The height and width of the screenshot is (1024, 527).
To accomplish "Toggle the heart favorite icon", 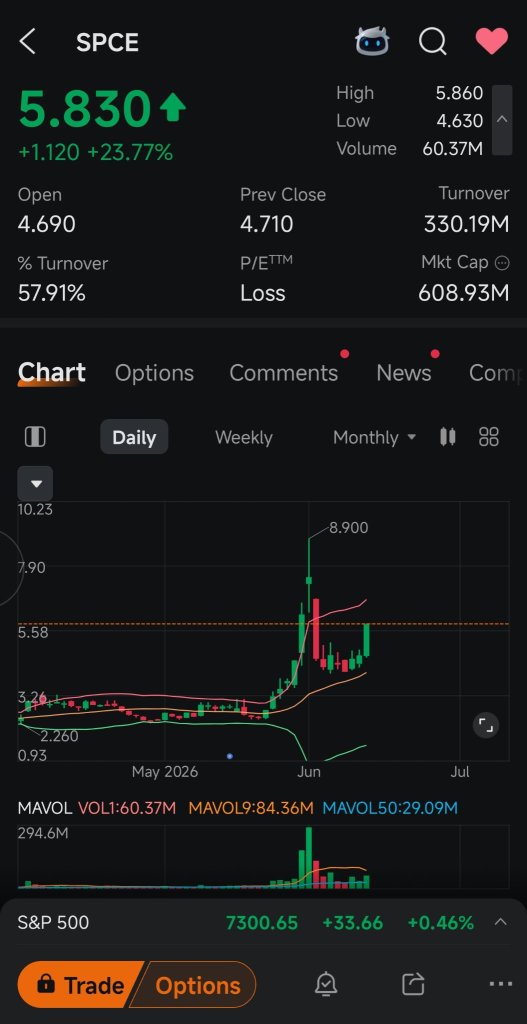I will (x=492, y=42).
